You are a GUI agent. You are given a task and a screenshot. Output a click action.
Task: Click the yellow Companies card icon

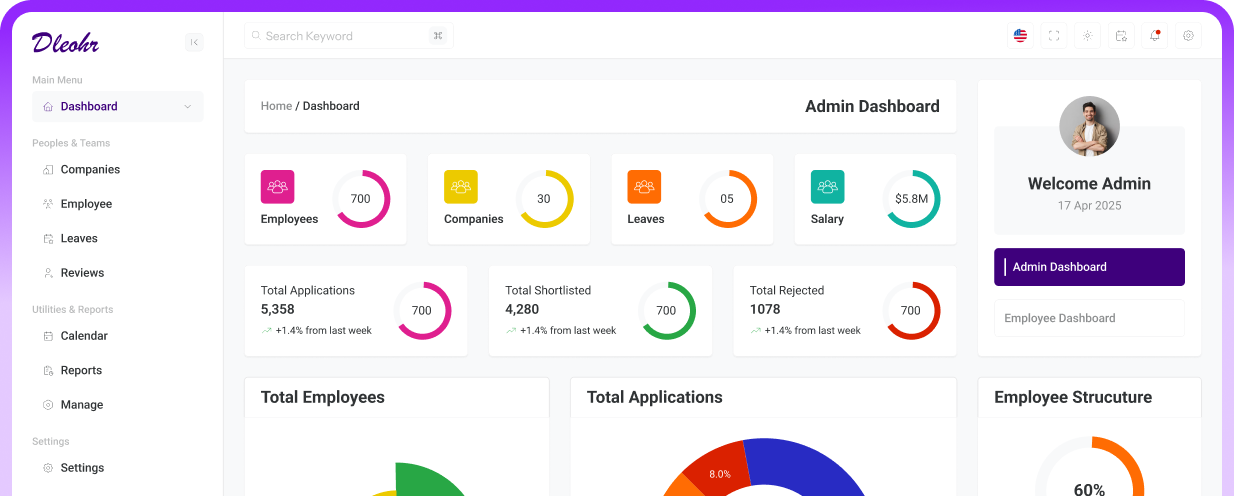tap(461, 187)
